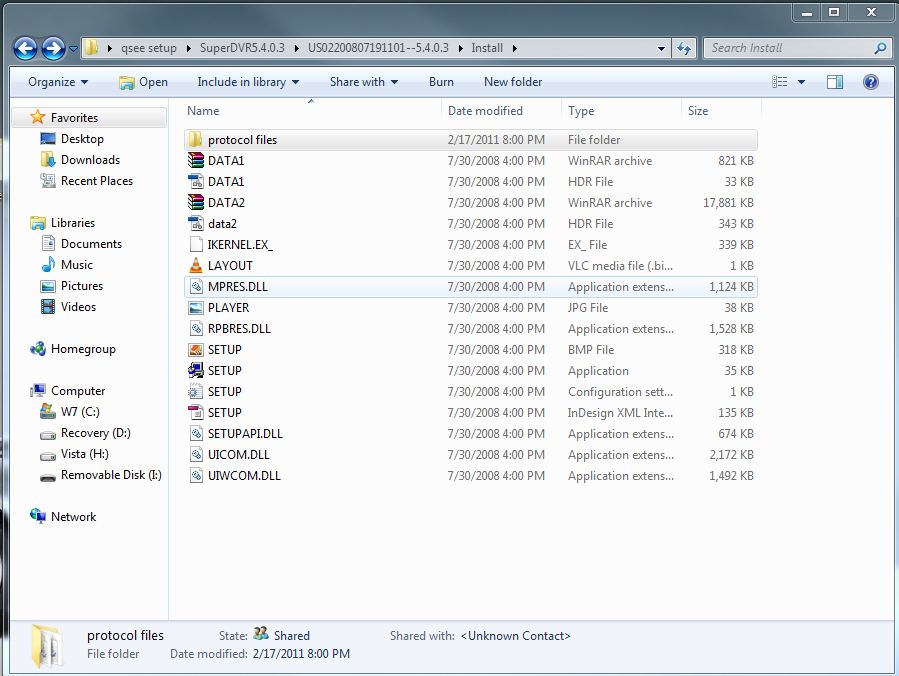Click the Search Install input field

(788, 48)
